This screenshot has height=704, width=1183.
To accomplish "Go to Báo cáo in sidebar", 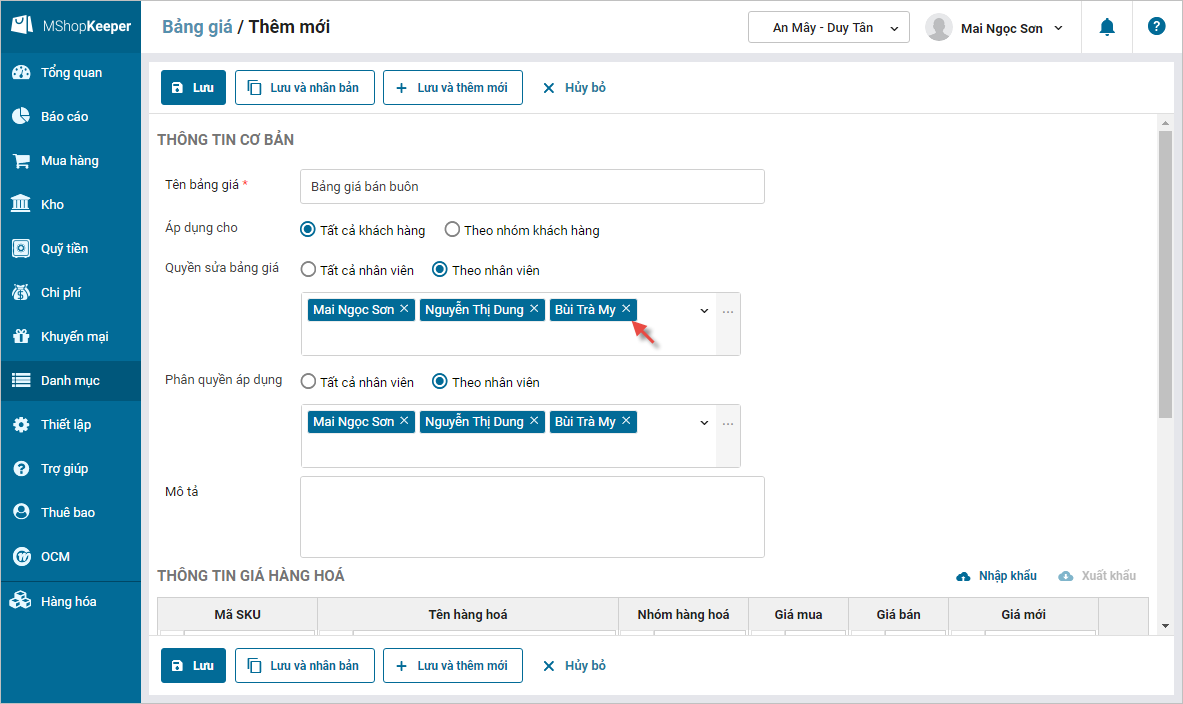I will 64,117.
